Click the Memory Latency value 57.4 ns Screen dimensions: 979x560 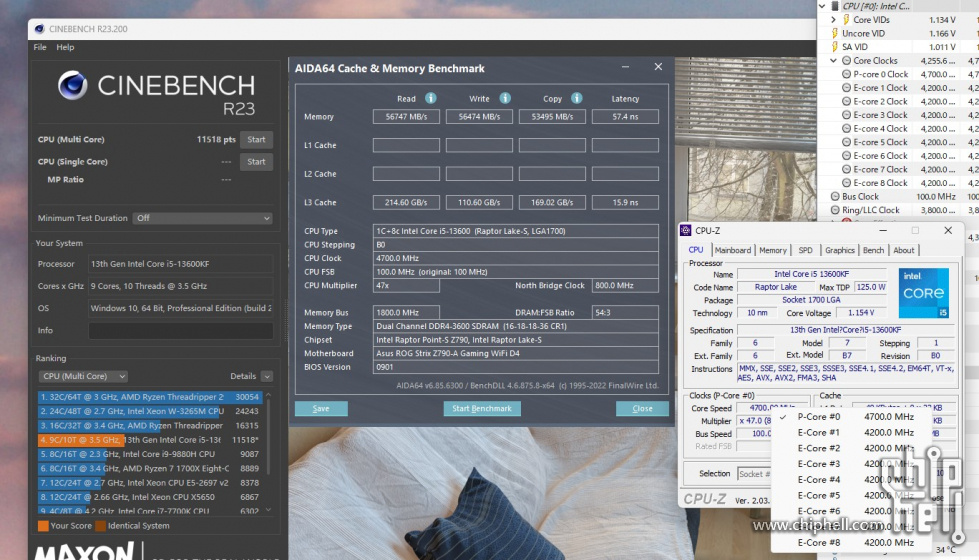click(x=625, y=117)
